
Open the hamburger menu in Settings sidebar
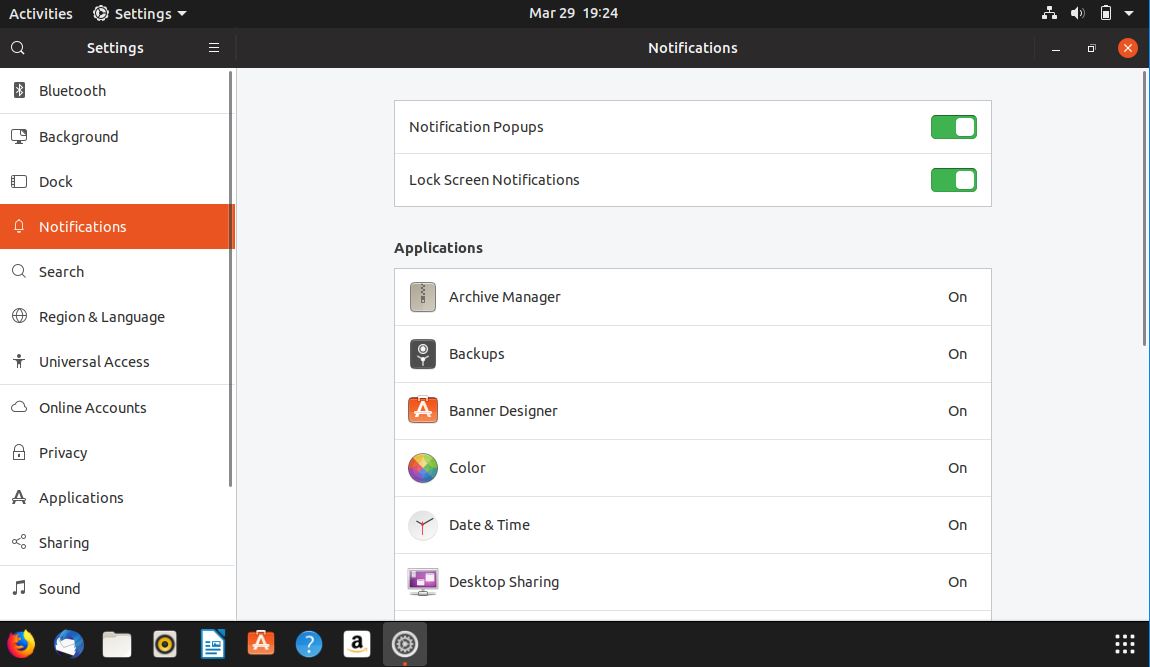pyautogui.click(x=213, y=47)
